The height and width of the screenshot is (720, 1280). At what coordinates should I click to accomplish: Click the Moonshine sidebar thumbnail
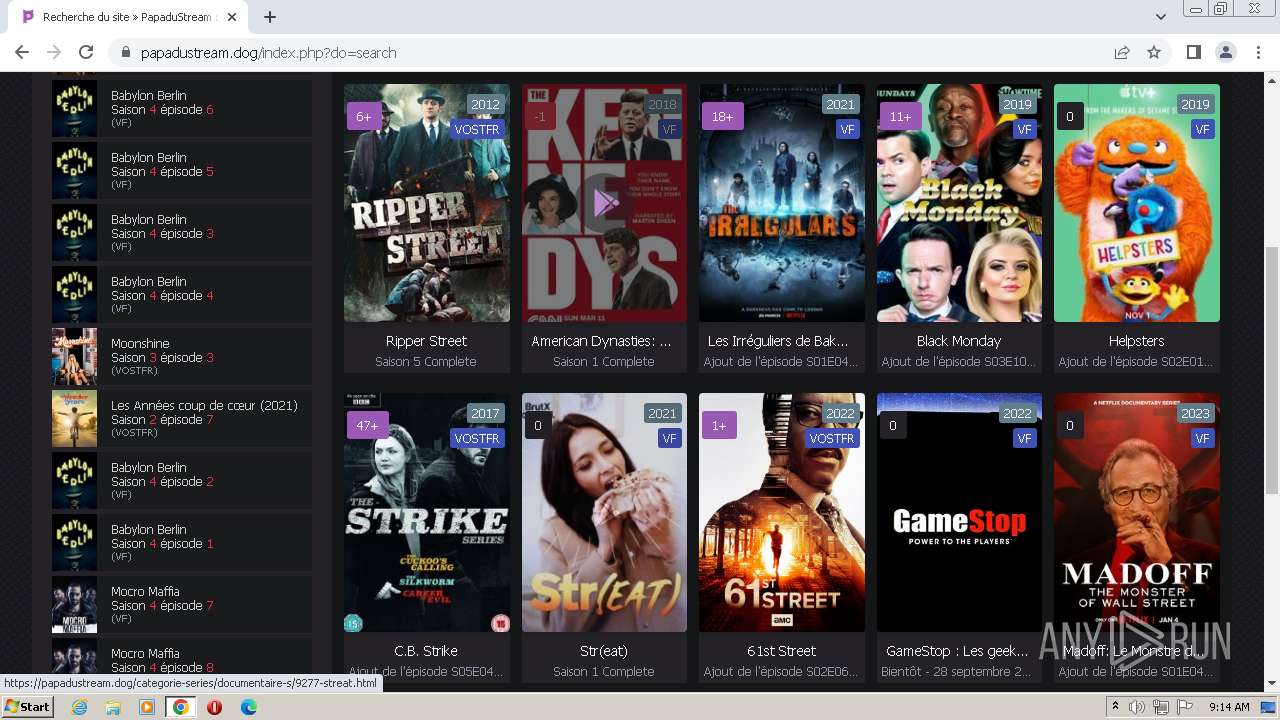[x=74, y=357]
